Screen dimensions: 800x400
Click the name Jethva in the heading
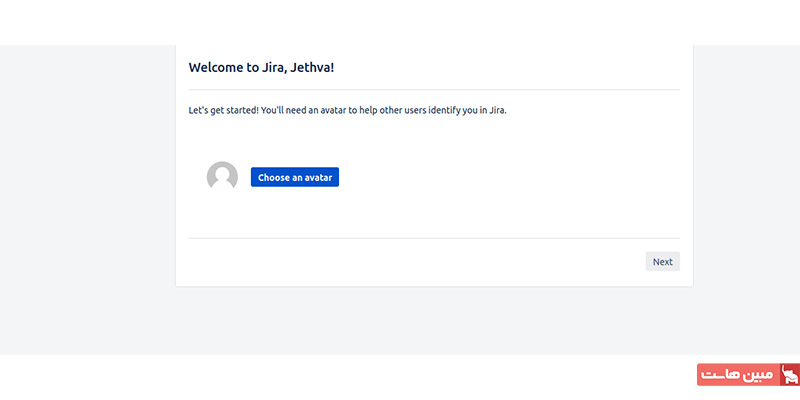pos(312,67)
